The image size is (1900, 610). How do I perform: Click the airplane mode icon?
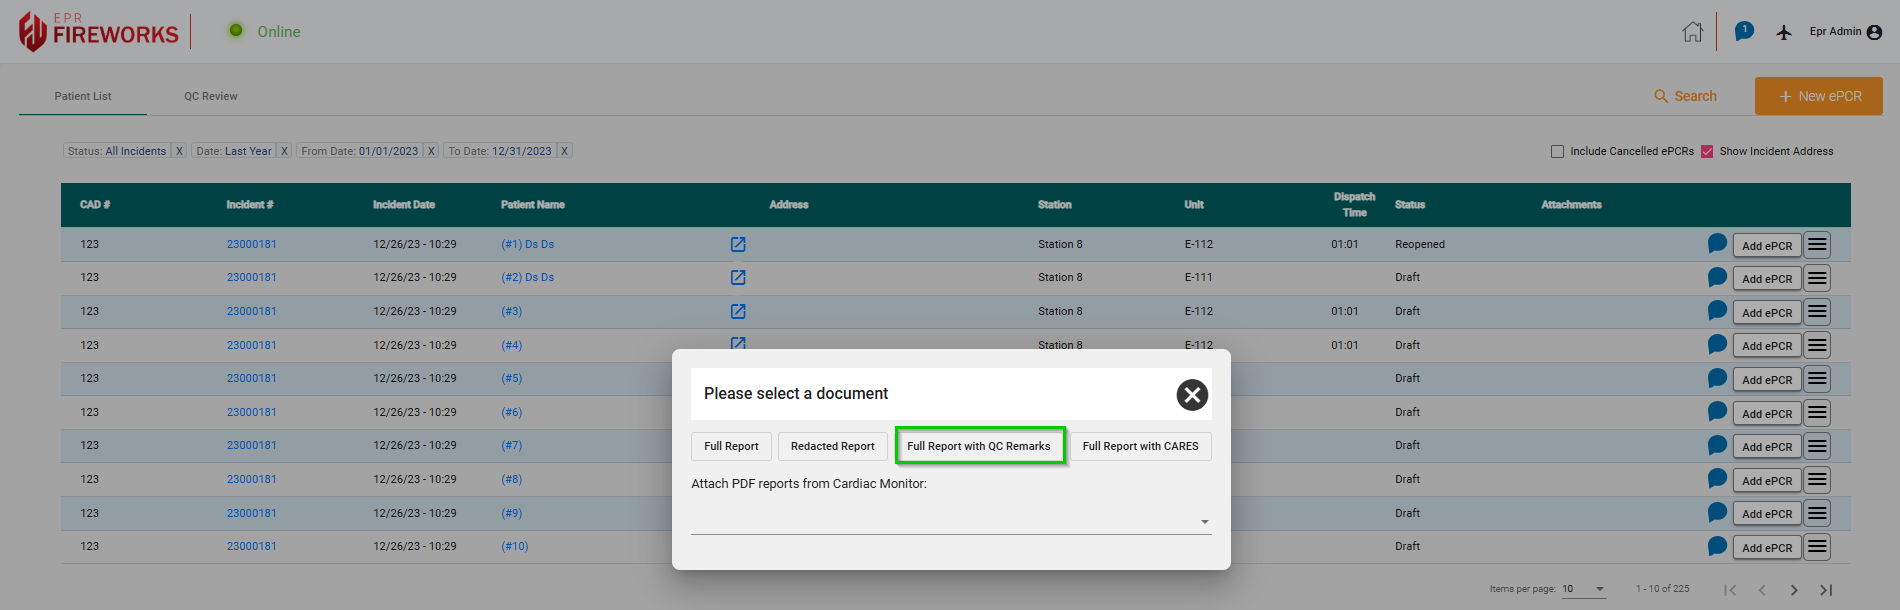[1784, 32]
